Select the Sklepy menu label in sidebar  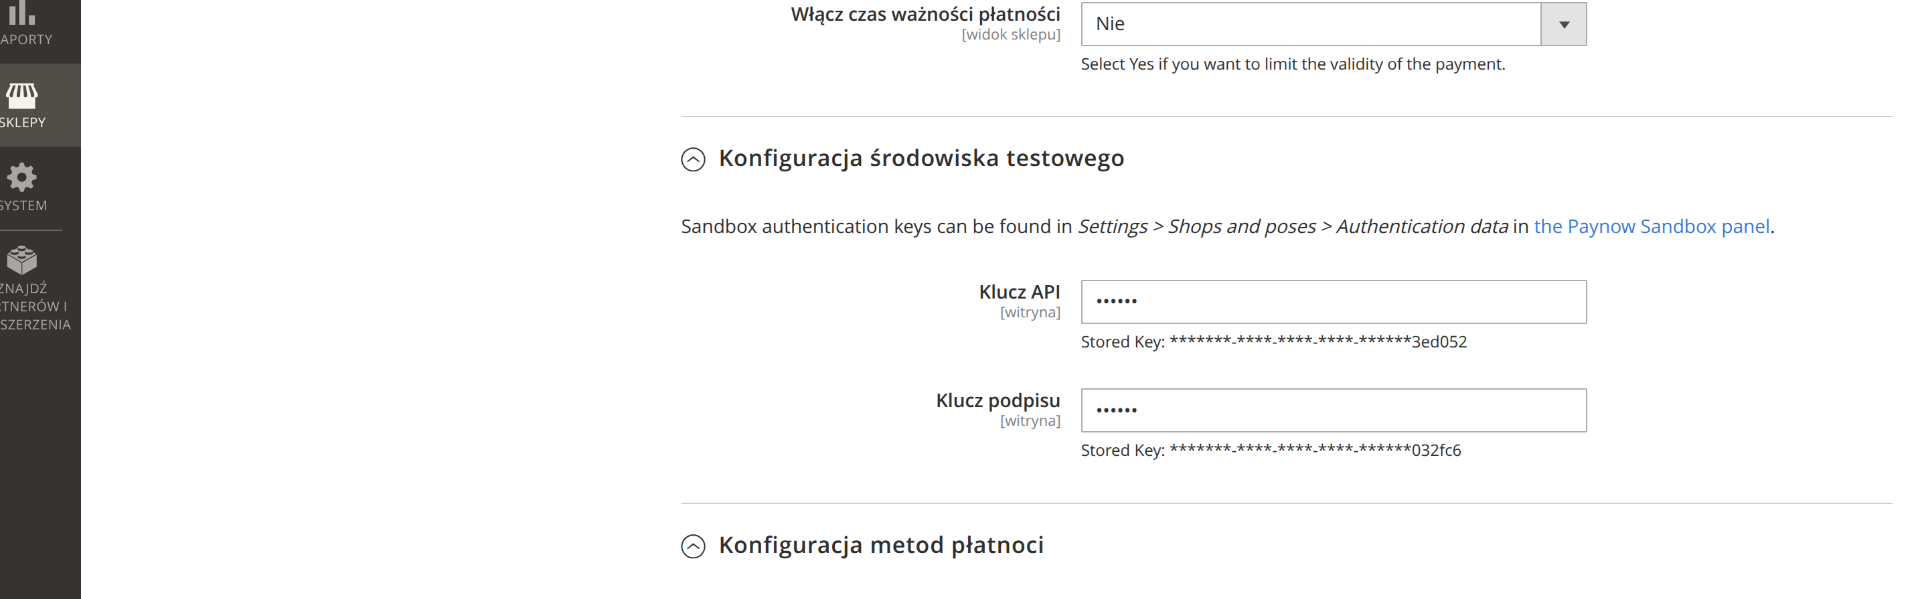pyautogui.click(x=23, y=123)
